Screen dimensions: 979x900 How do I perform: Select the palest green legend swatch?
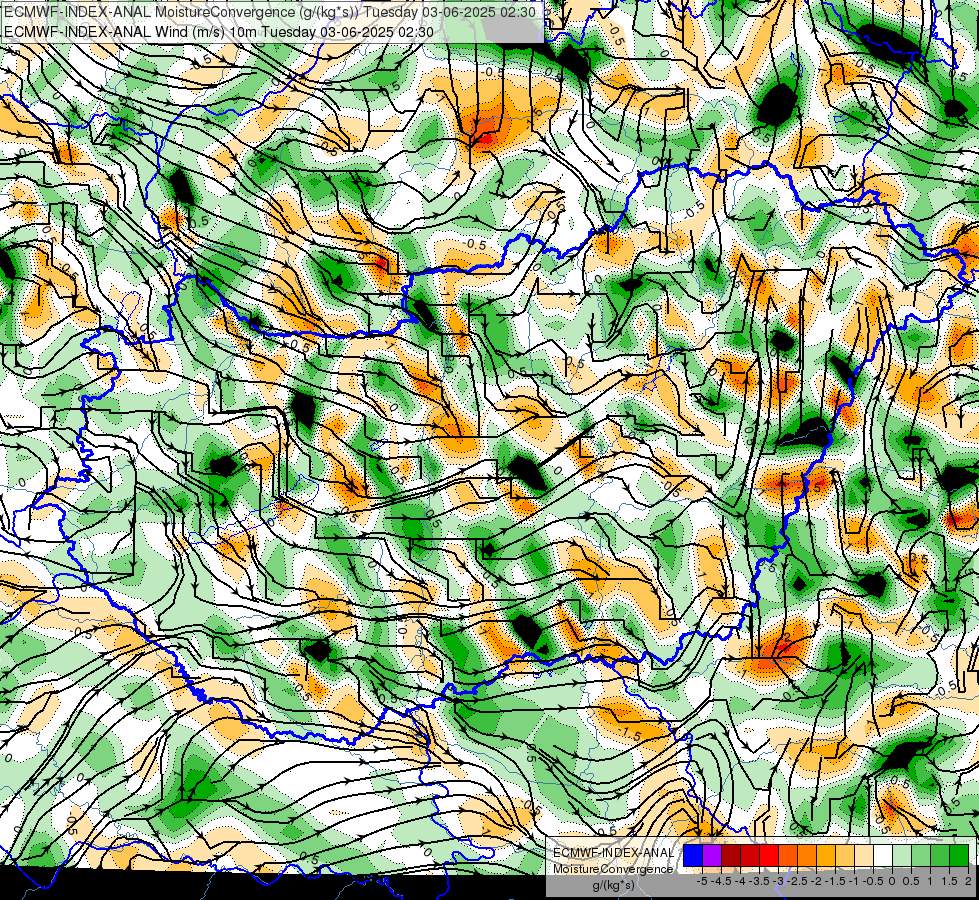pos(902,855)
